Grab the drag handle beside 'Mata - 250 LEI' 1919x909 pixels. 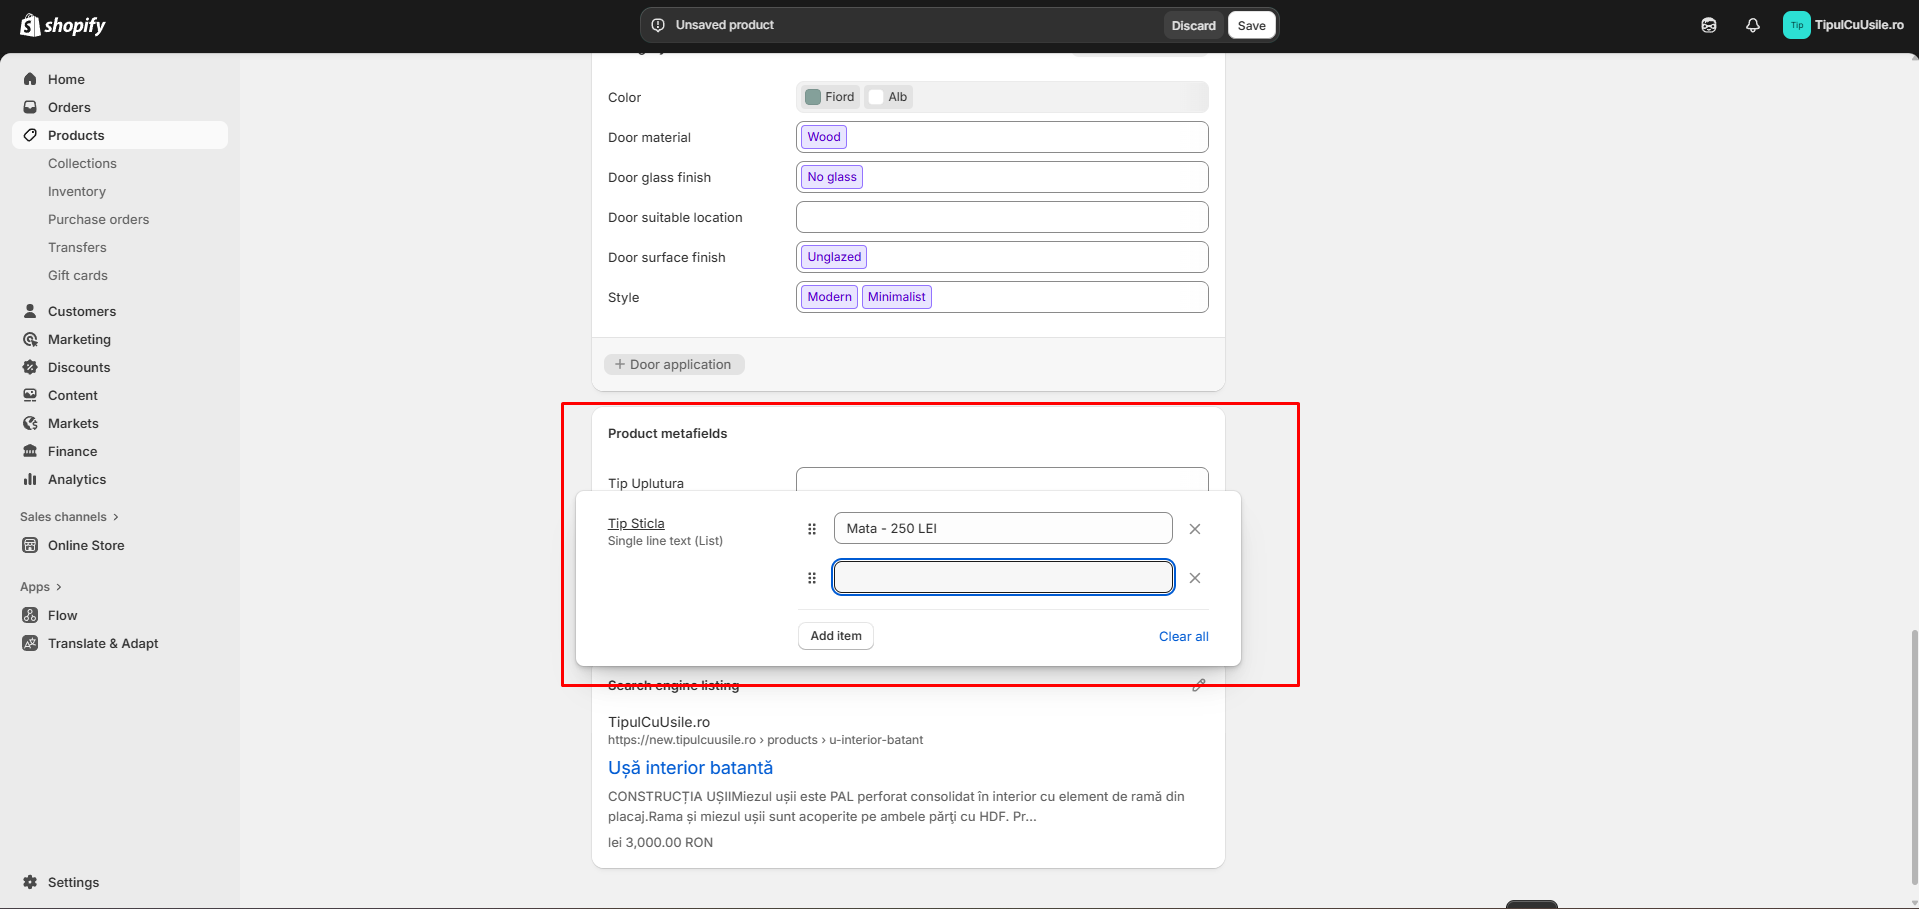tap(812, 529)
